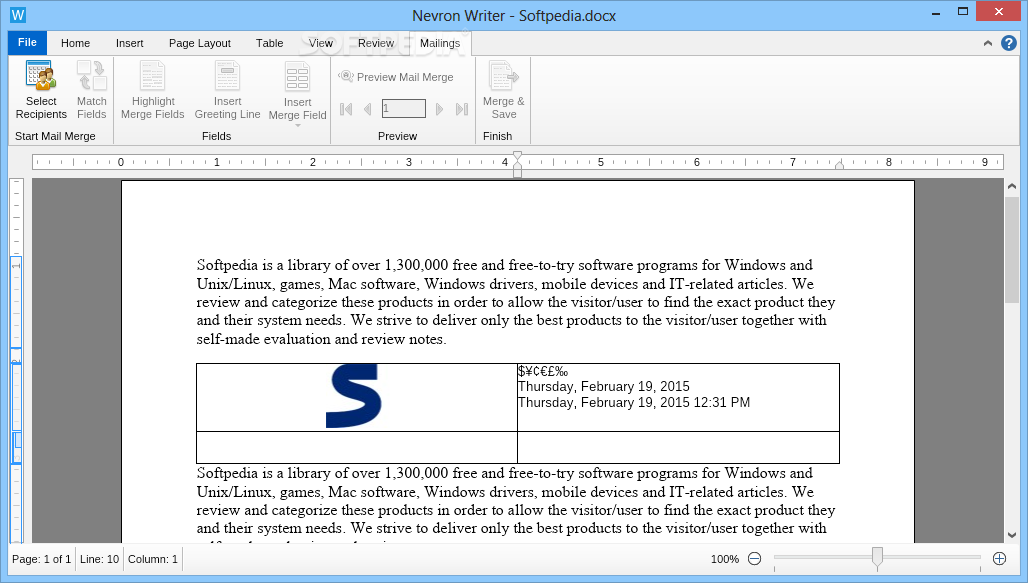Go to next mail merge record
Viewport: 1028px width, 583px height.
coord(439,109)
